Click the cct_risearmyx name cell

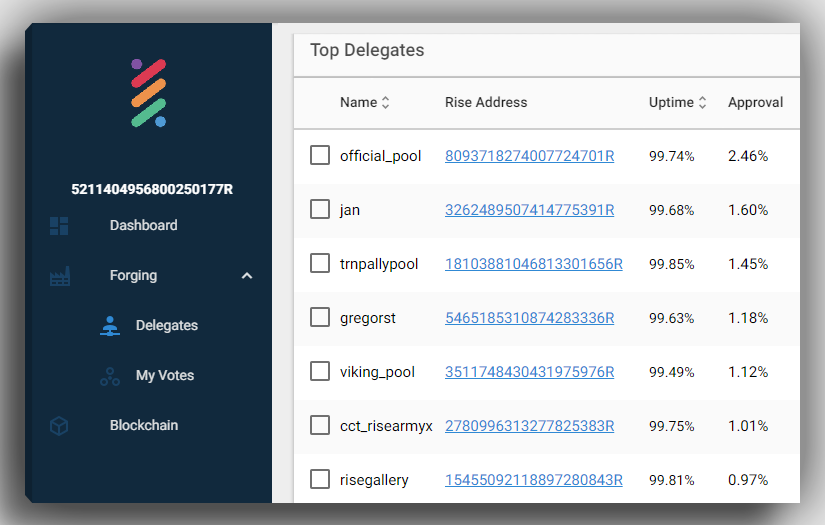[x=386, y=426]
